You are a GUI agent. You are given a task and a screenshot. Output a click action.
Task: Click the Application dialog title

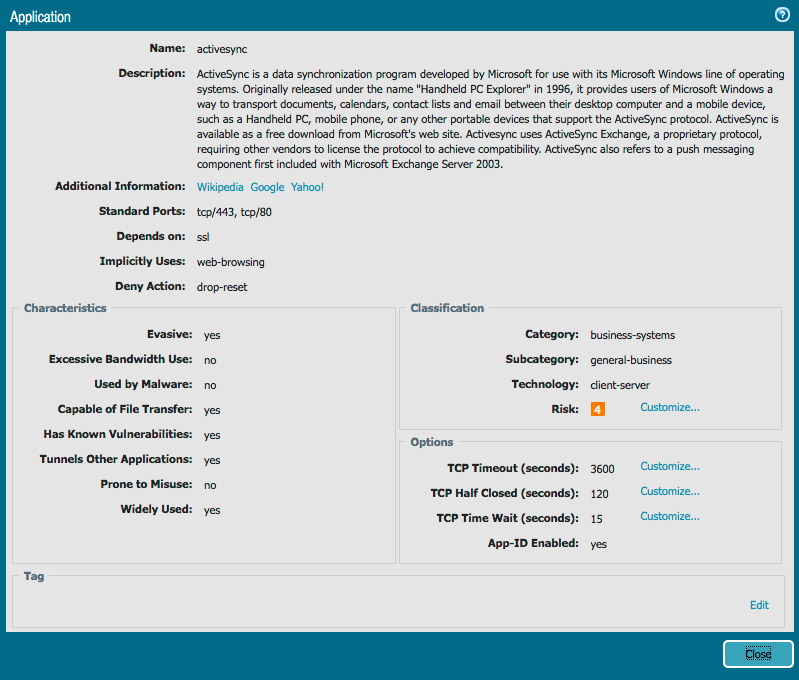[x=40, y=17]
